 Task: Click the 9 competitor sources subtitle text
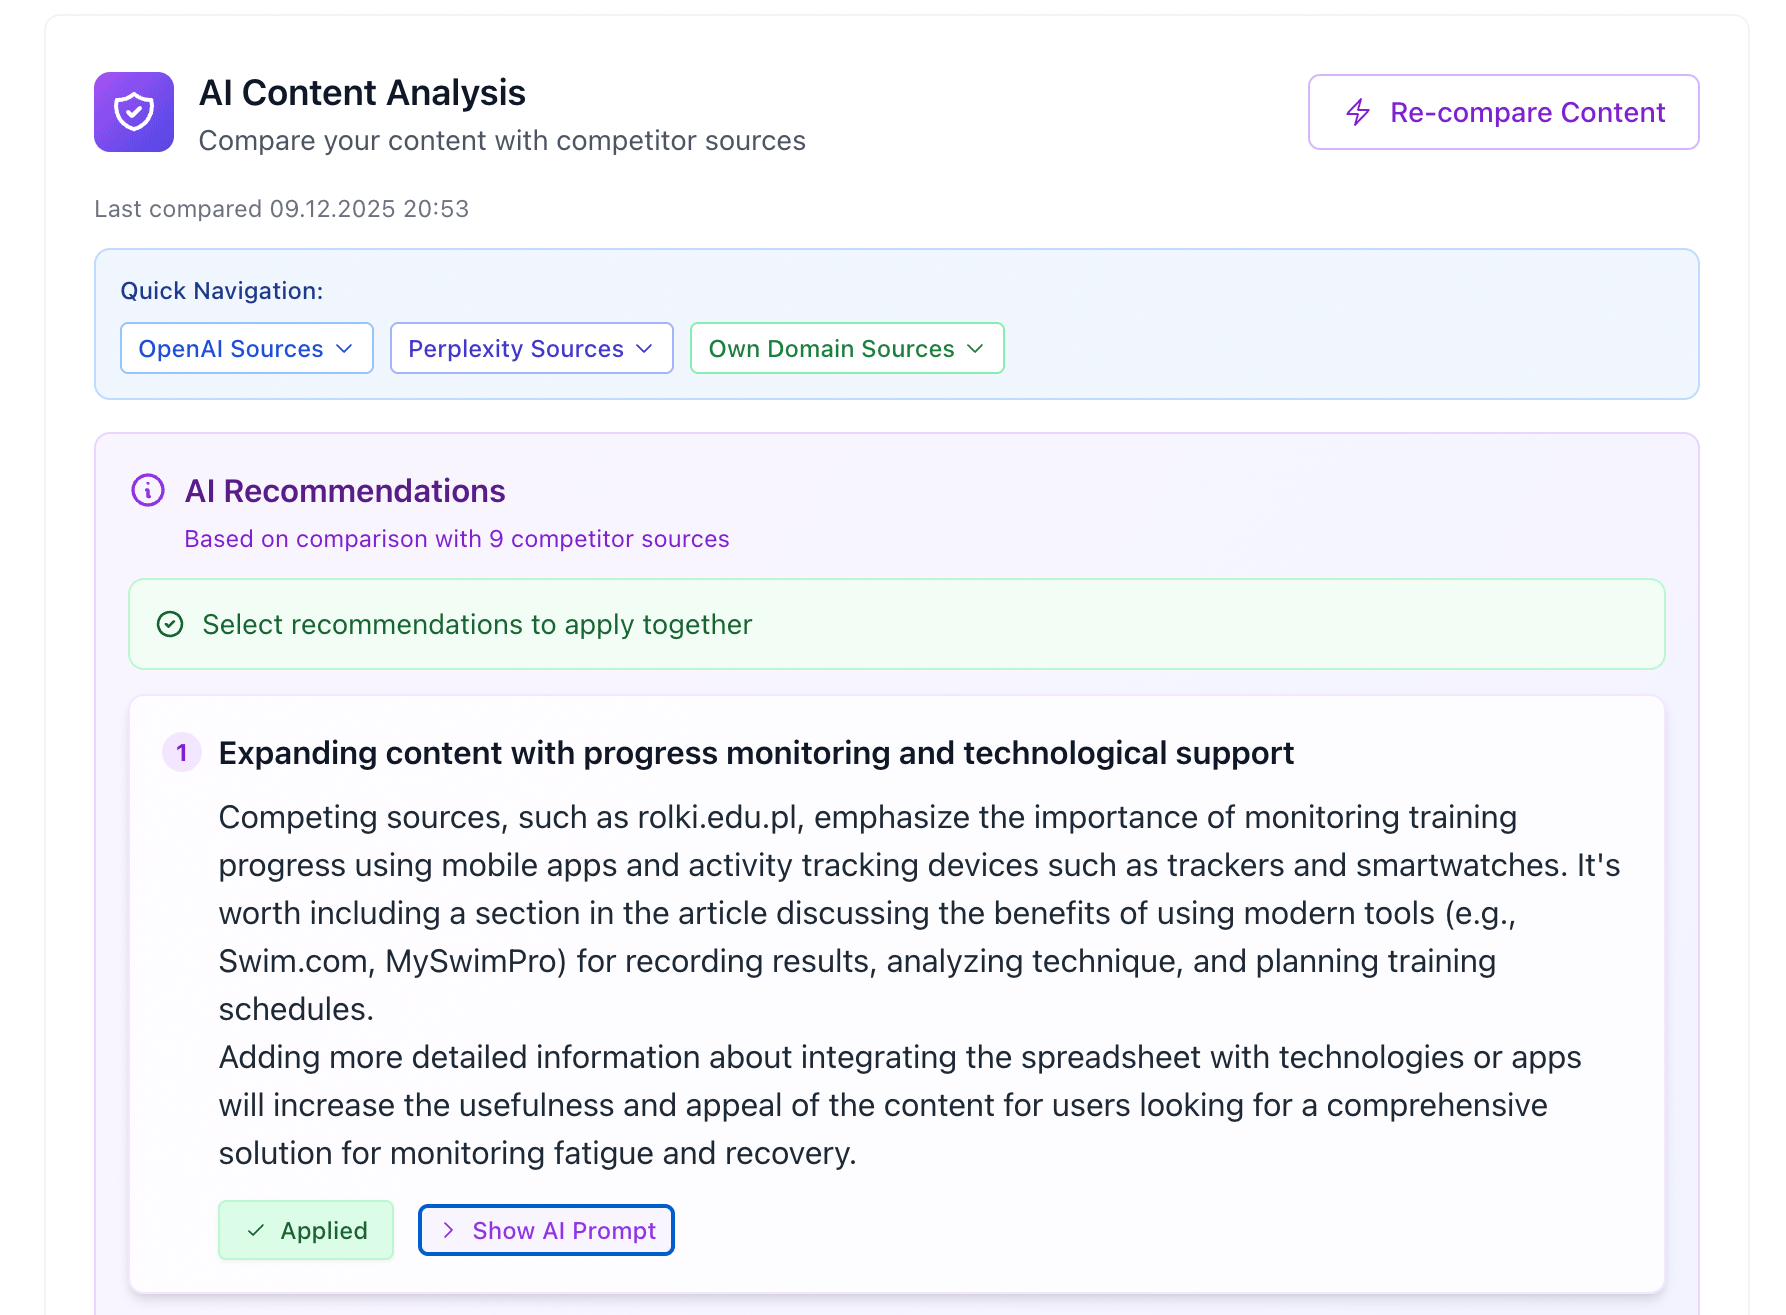pyautogui.click(x=457, y=539)
